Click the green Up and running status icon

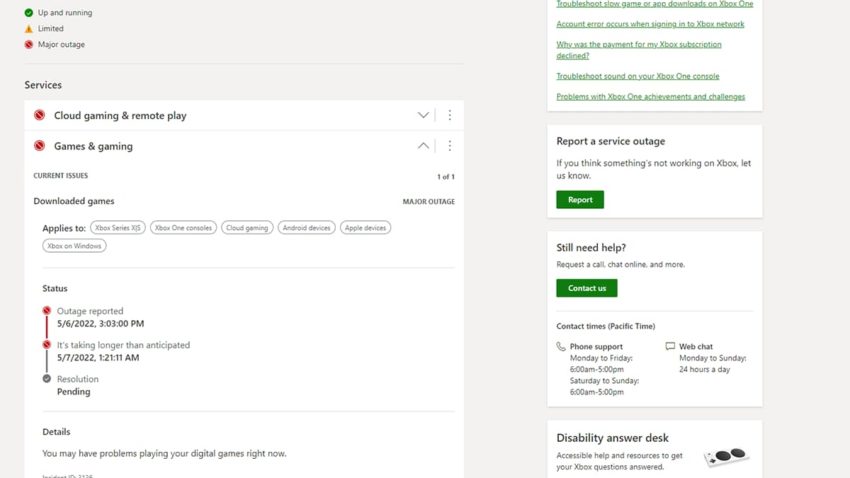click(x=29, y=12)
